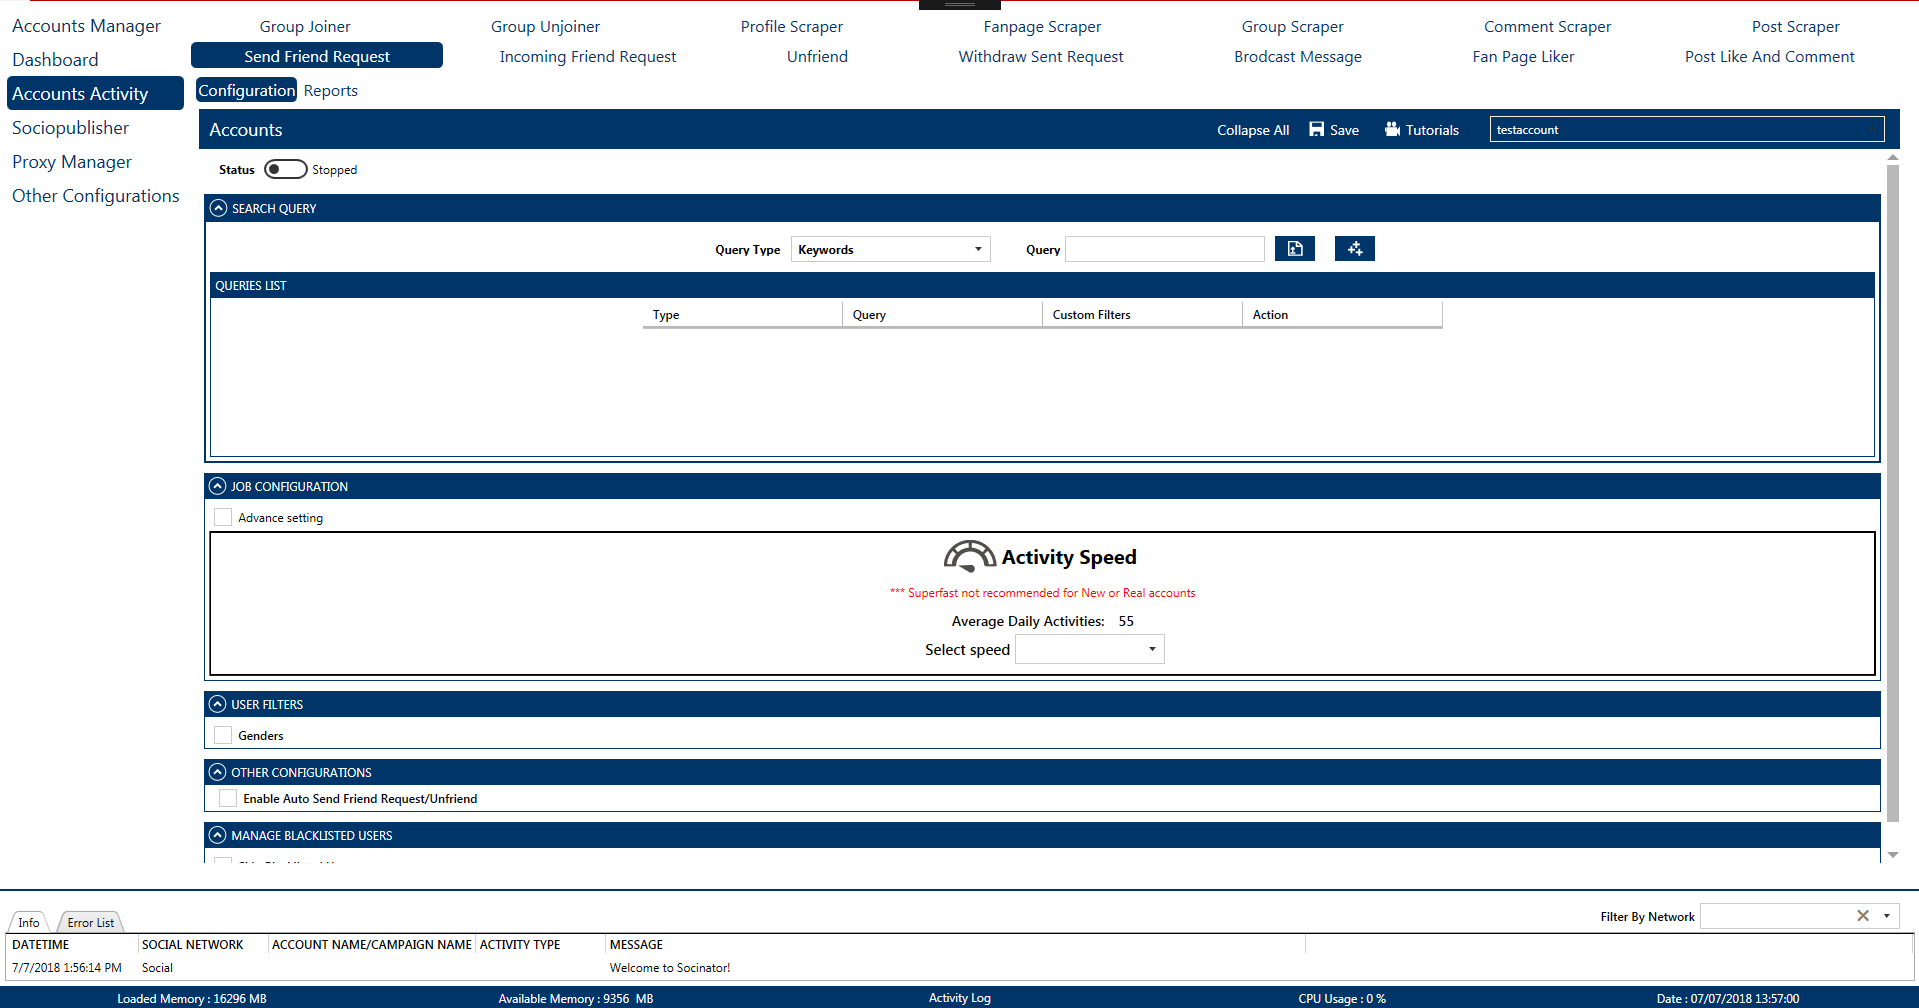The width and height of the screenshot is (1919, 1008).
Task: Select the Send Friend Request module
Action: pyautogui.click(x=317, y=56)
